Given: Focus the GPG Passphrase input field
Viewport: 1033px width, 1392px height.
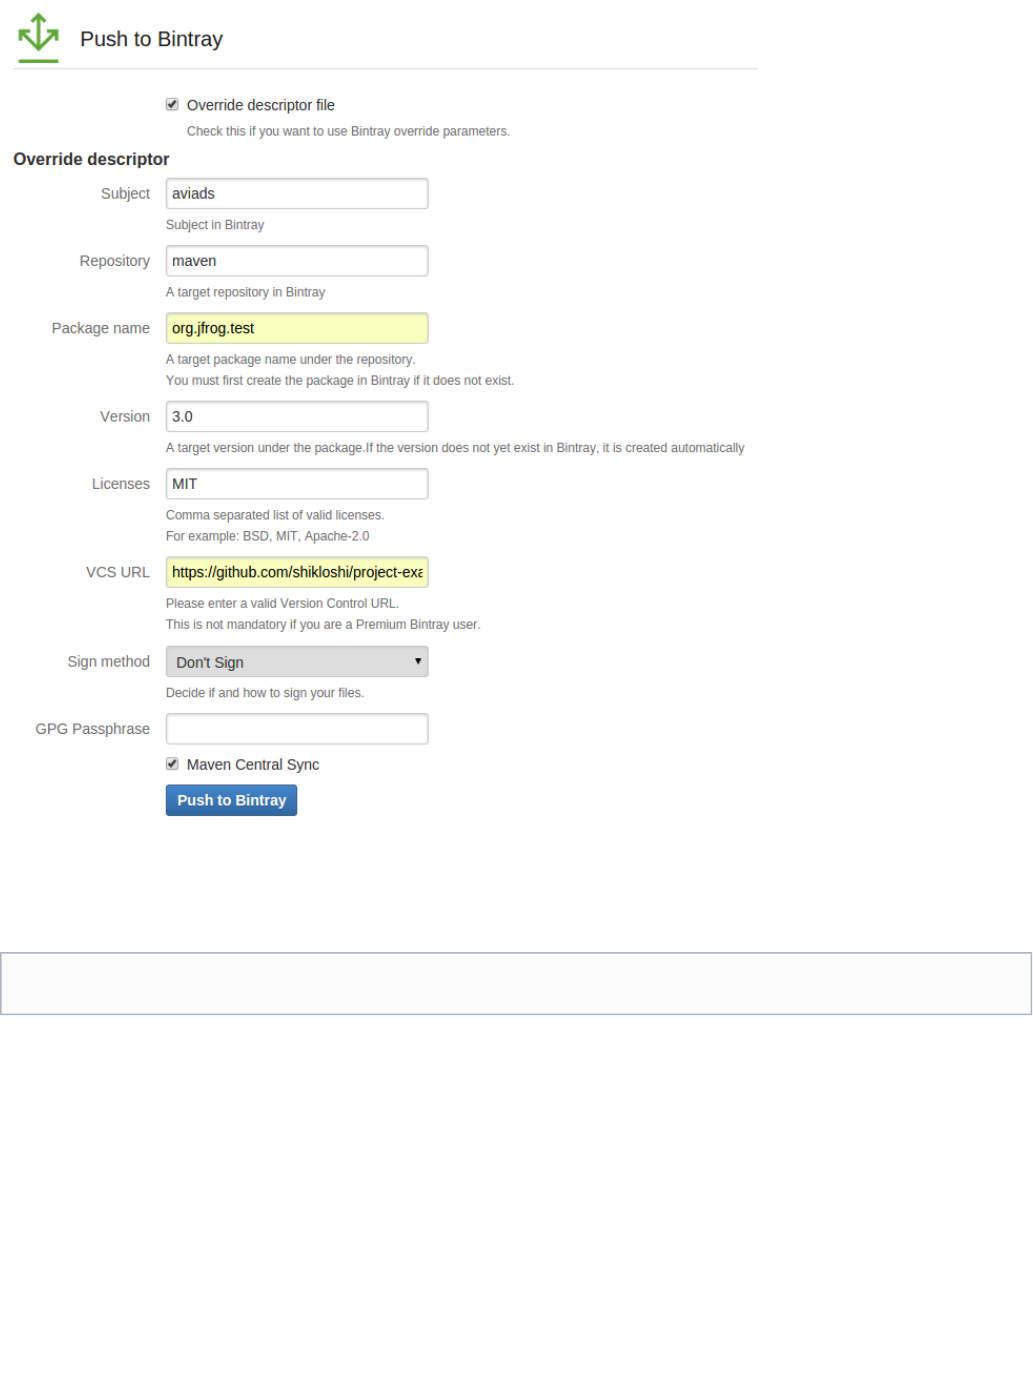Looking at the screenshot, I should pos(297,729).
